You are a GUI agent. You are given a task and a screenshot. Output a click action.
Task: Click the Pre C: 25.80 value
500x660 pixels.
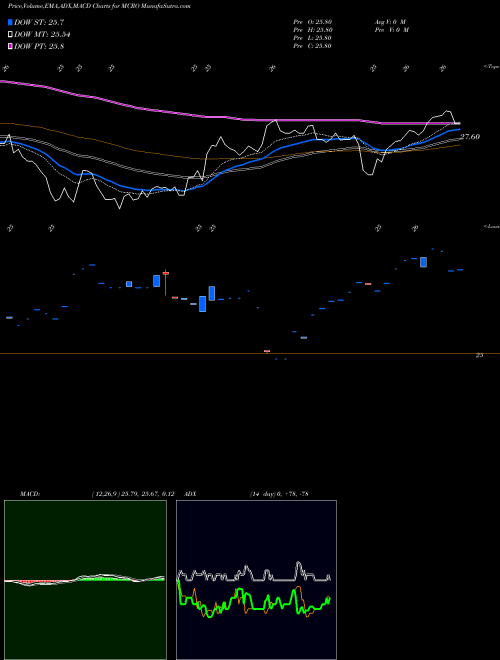[313, 46]
